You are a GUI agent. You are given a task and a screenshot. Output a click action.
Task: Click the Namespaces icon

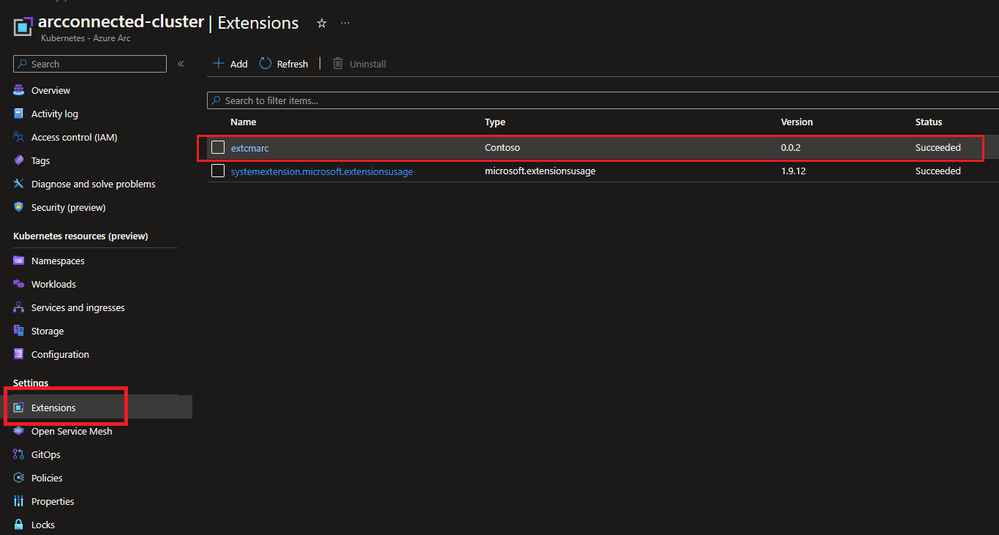18,260
